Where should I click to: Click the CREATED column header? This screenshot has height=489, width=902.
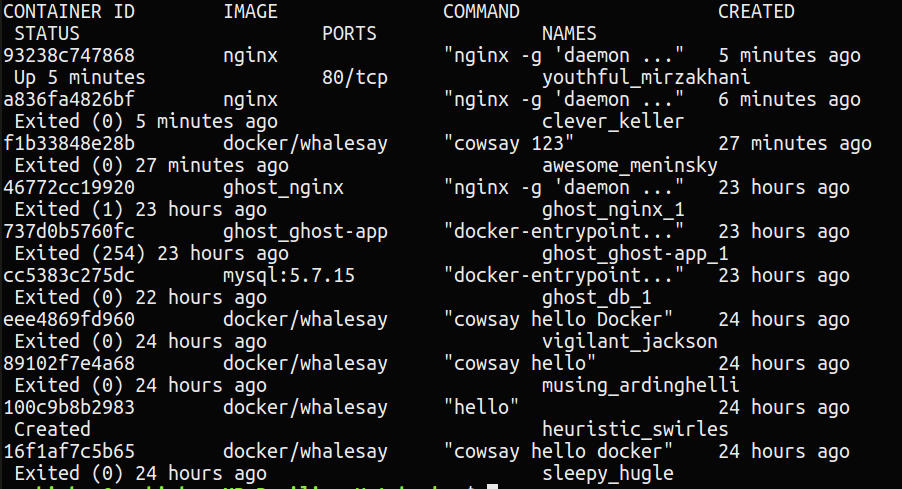[756, 12]
